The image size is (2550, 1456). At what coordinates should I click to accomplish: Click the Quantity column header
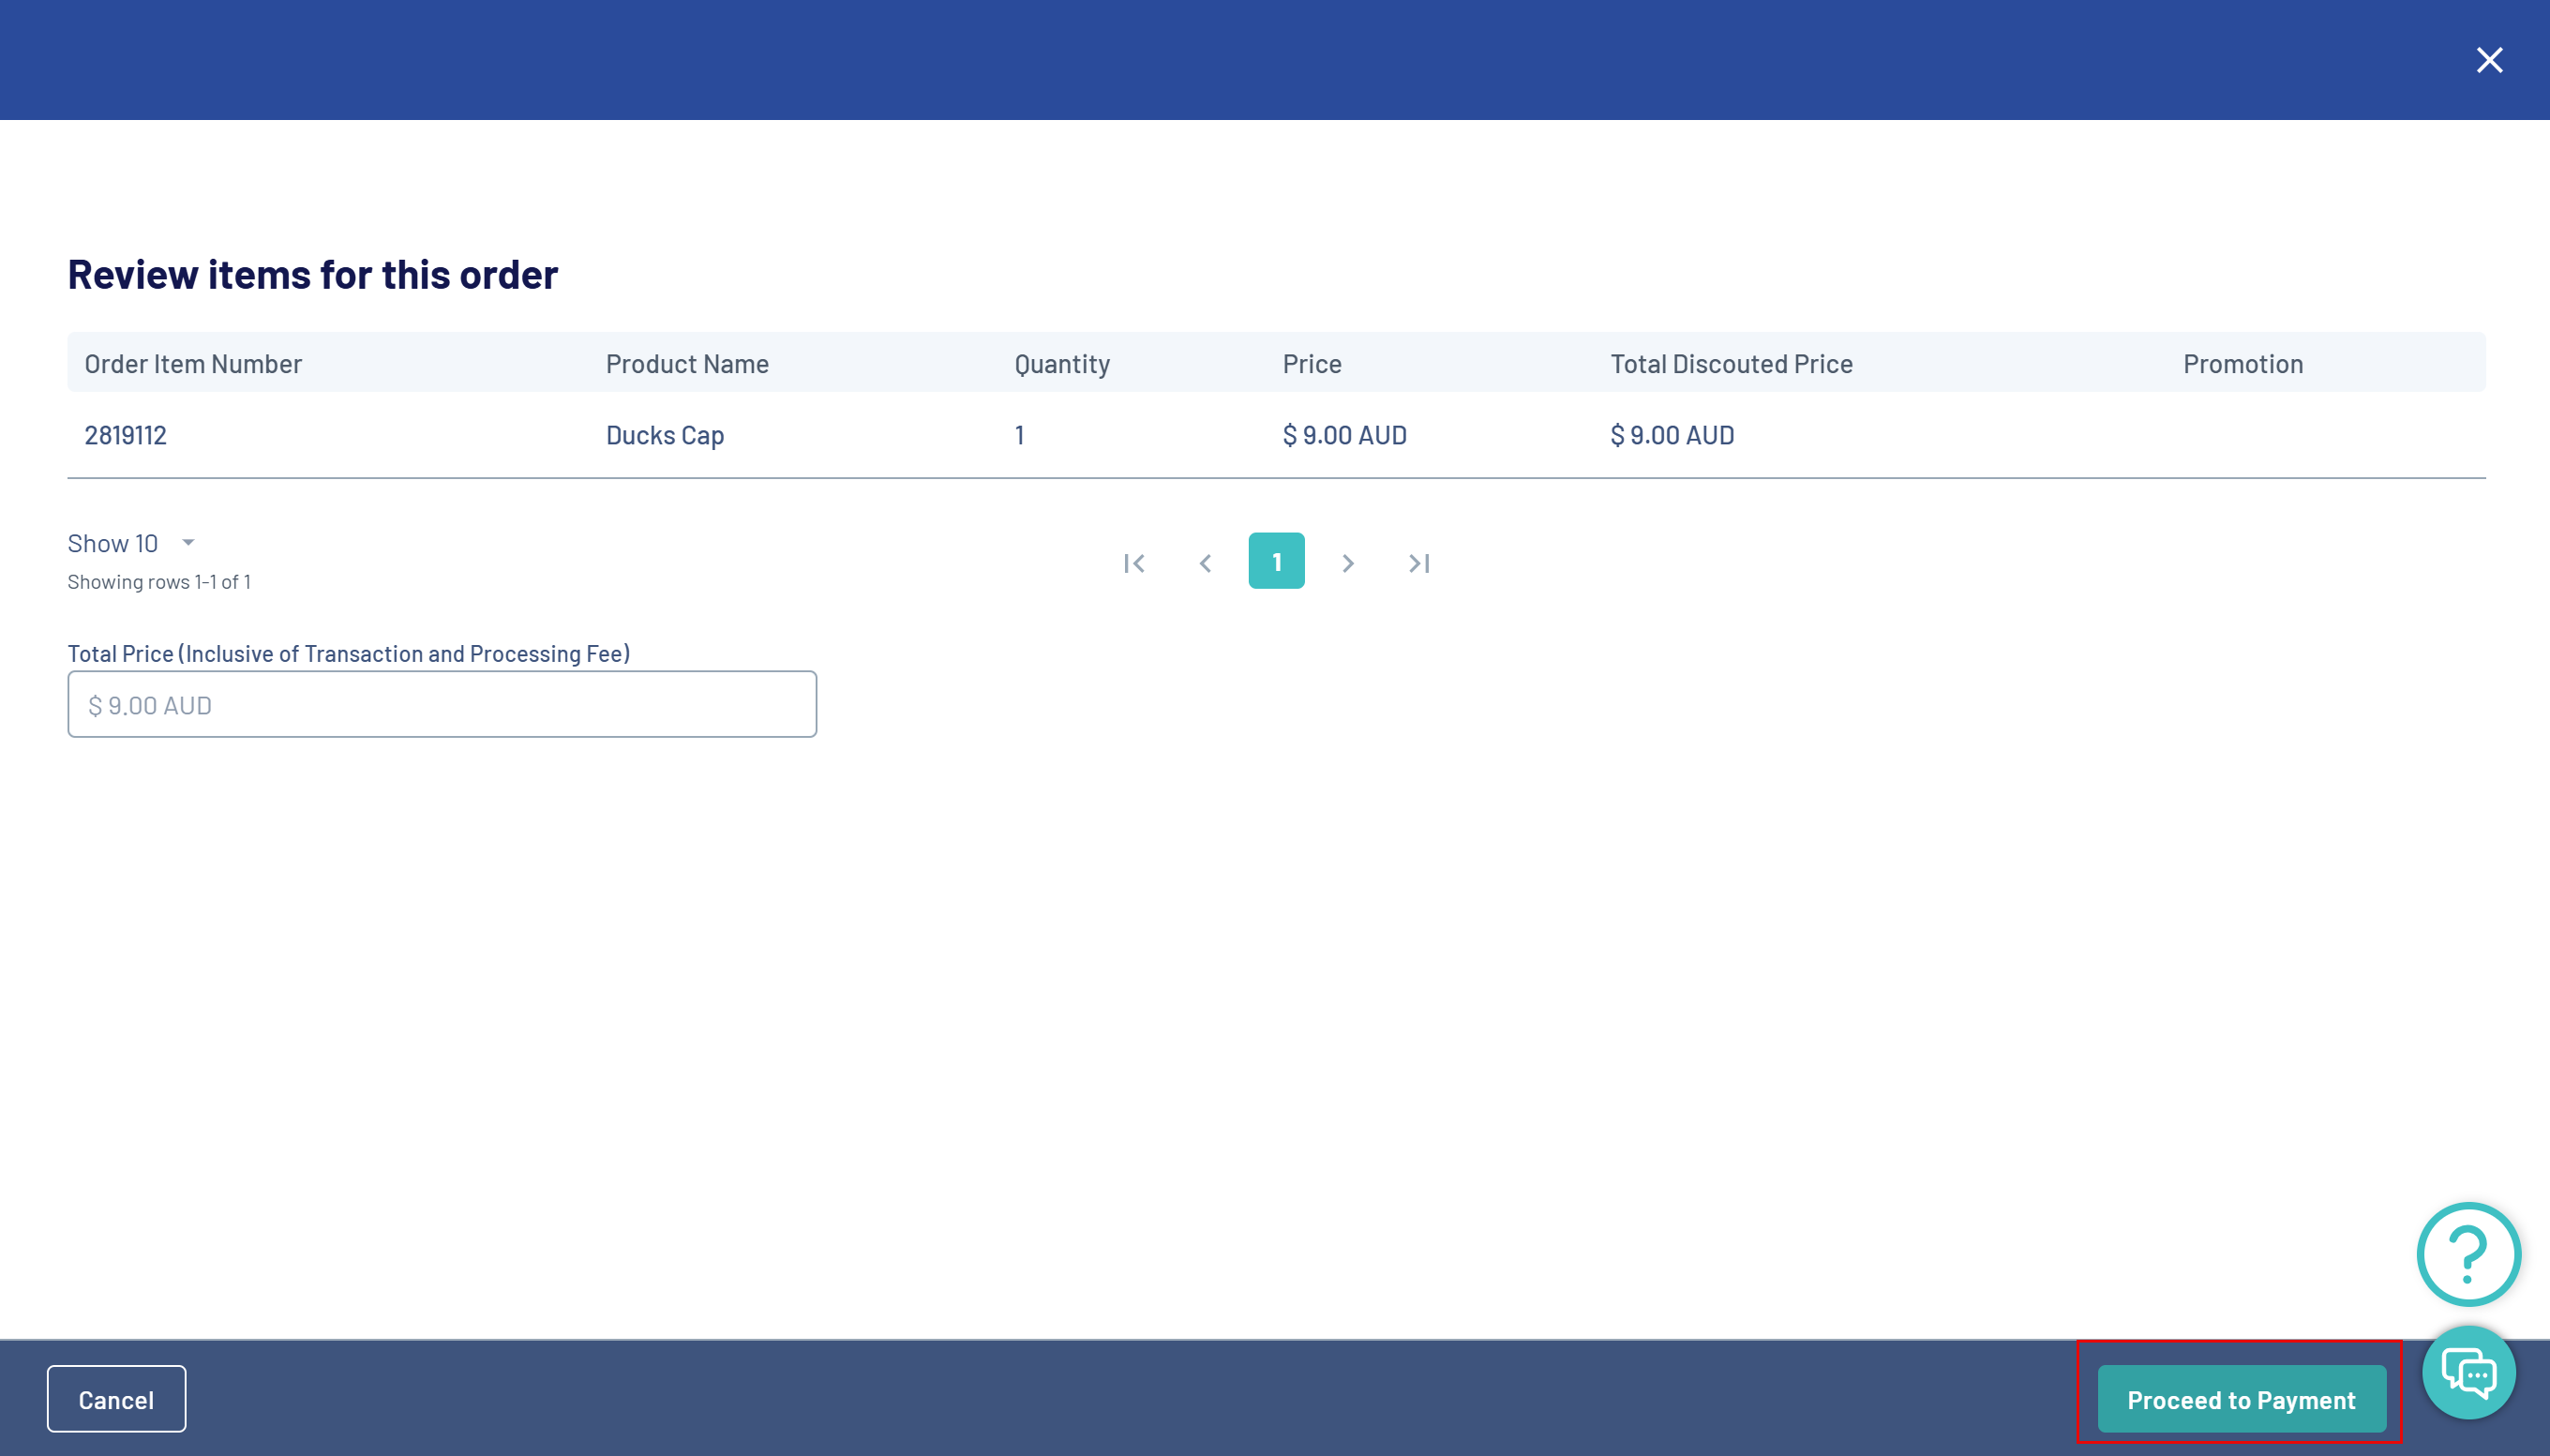tap(1061, 364)
